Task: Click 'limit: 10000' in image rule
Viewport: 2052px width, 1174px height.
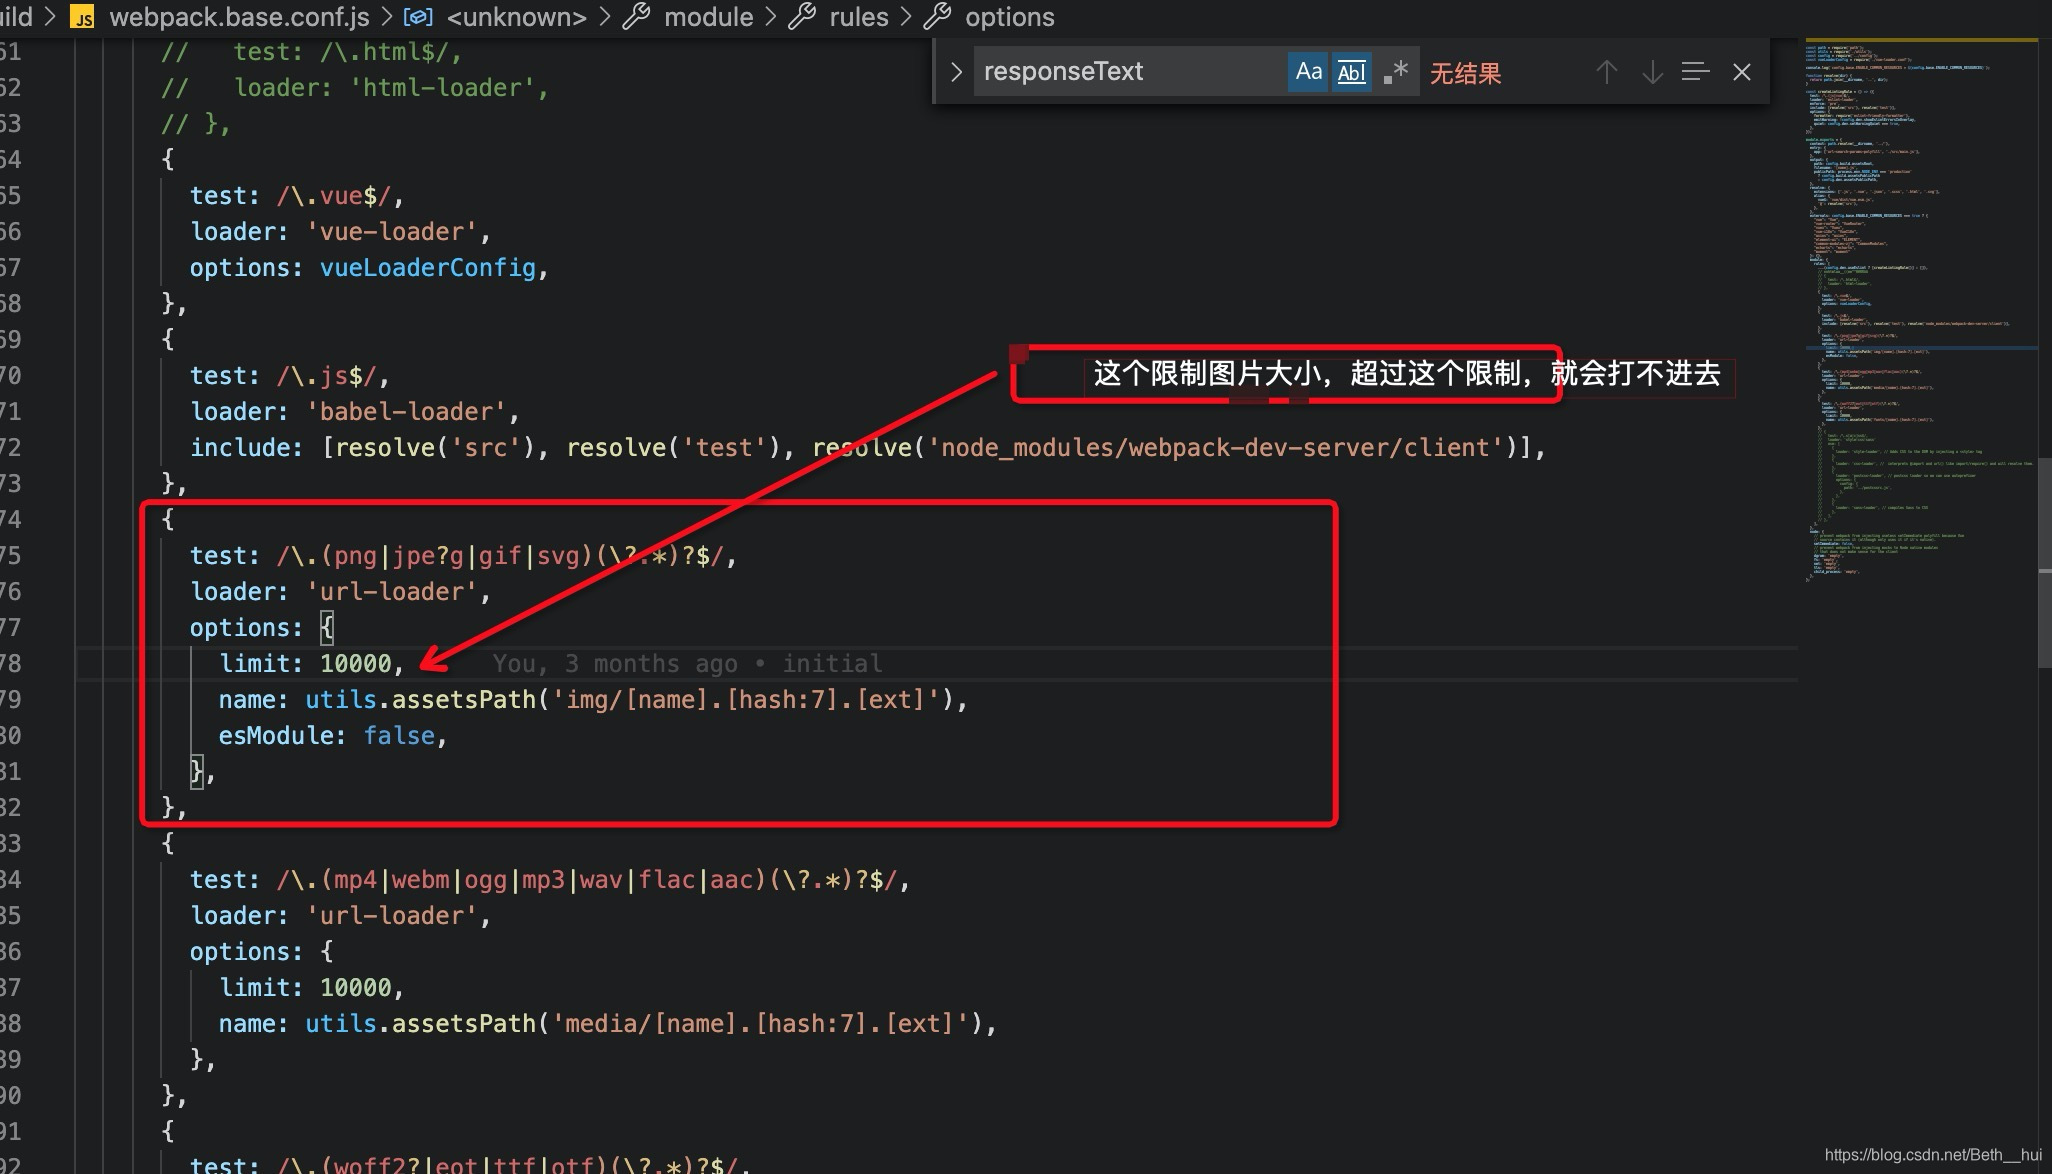Action: (x=311, y=663)
